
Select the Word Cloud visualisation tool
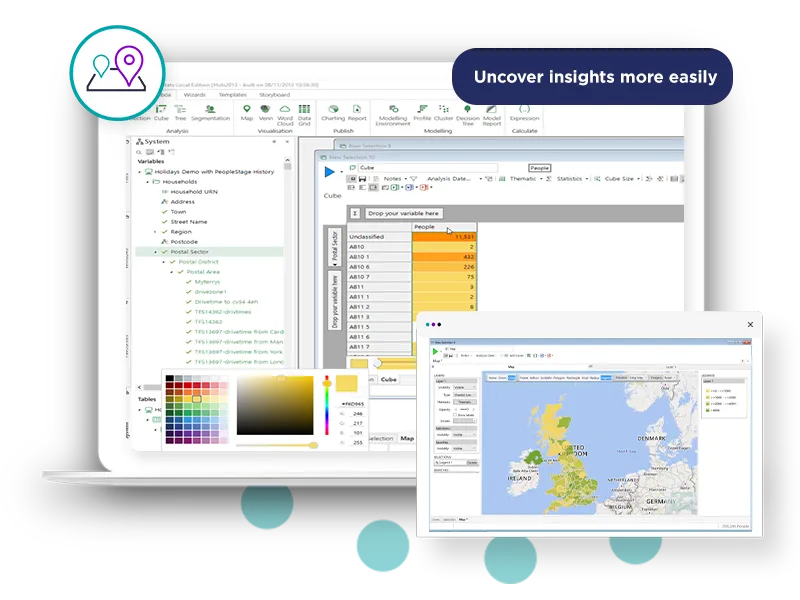point(285,112)
